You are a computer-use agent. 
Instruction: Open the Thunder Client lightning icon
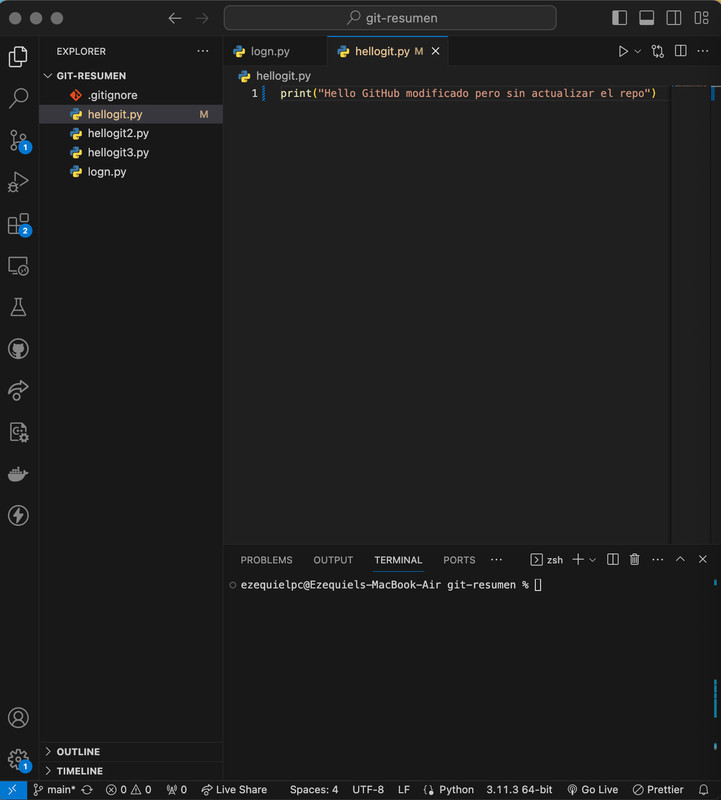point(18,515)
